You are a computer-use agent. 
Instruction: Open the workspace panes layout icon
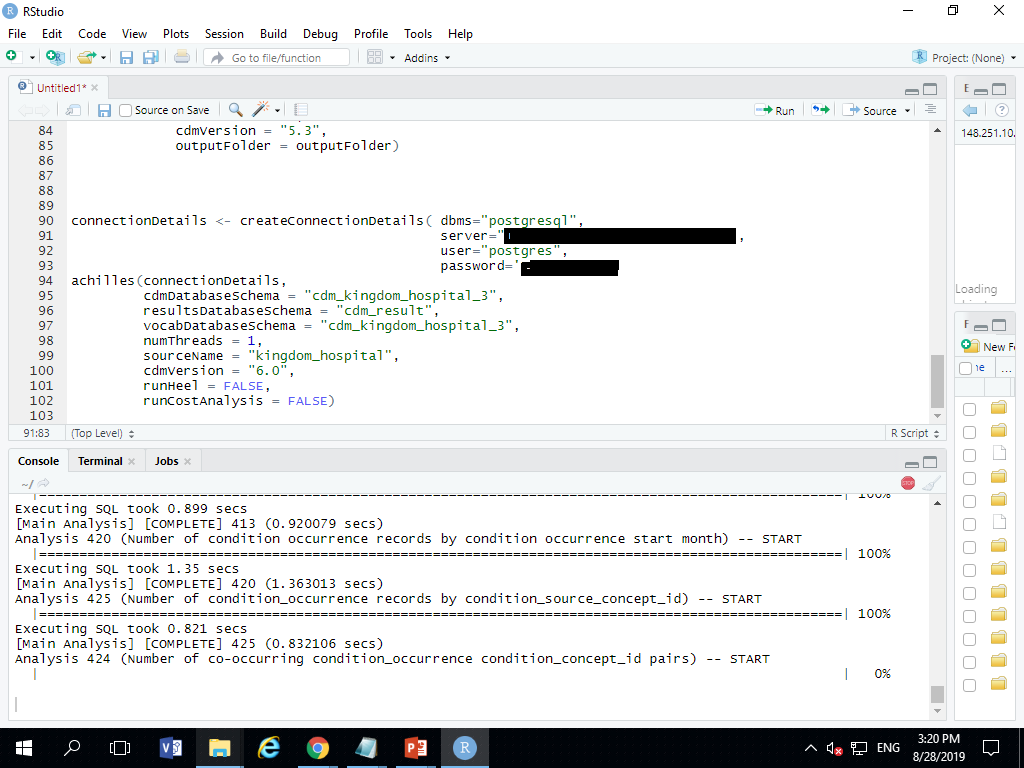pyautogui.click(x=374, y=57)
